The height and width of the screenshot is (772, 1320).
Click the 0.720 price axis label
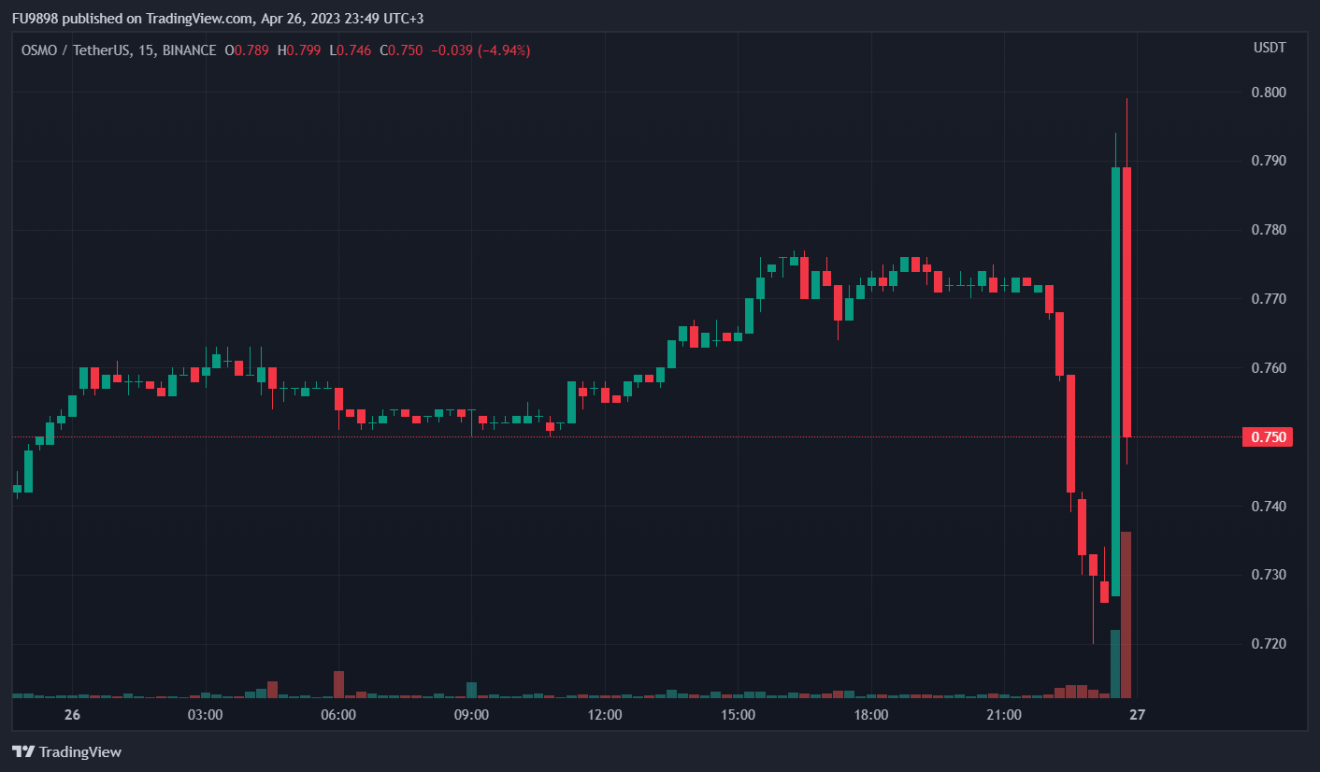pos(1268,644)
